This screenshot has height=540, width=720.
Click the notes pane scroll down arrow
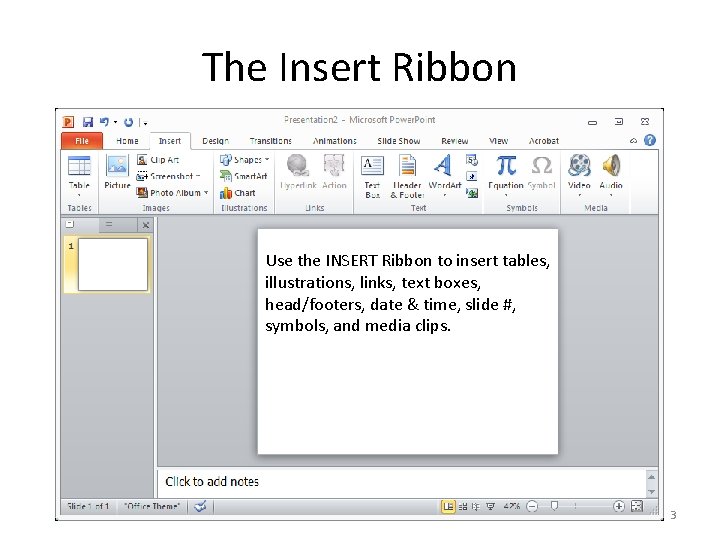[651, 492]
